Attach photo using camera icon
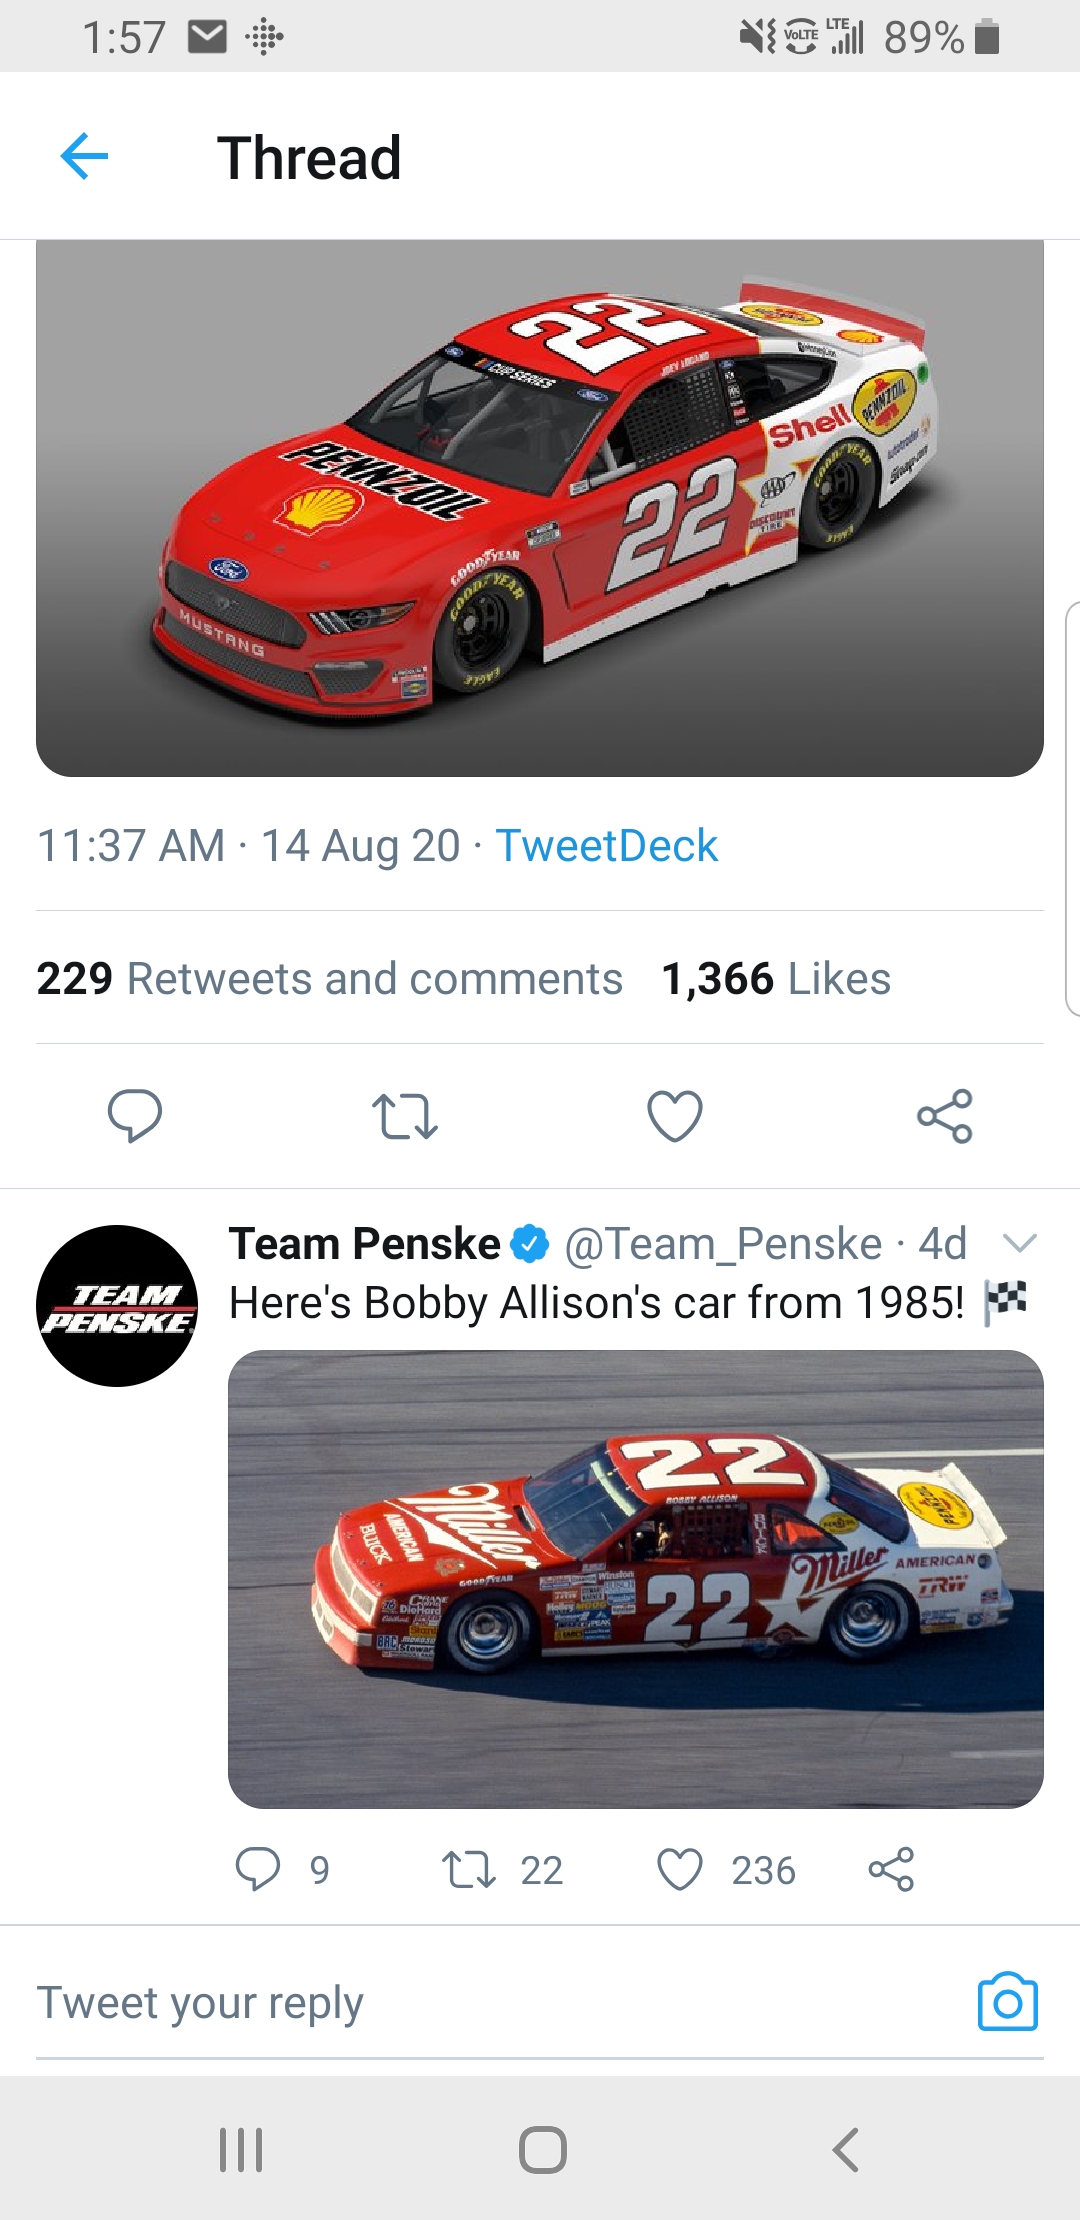The height and width of the screenshot is (2220, 1080). pyautogui.click(x=1007, y=2002)
